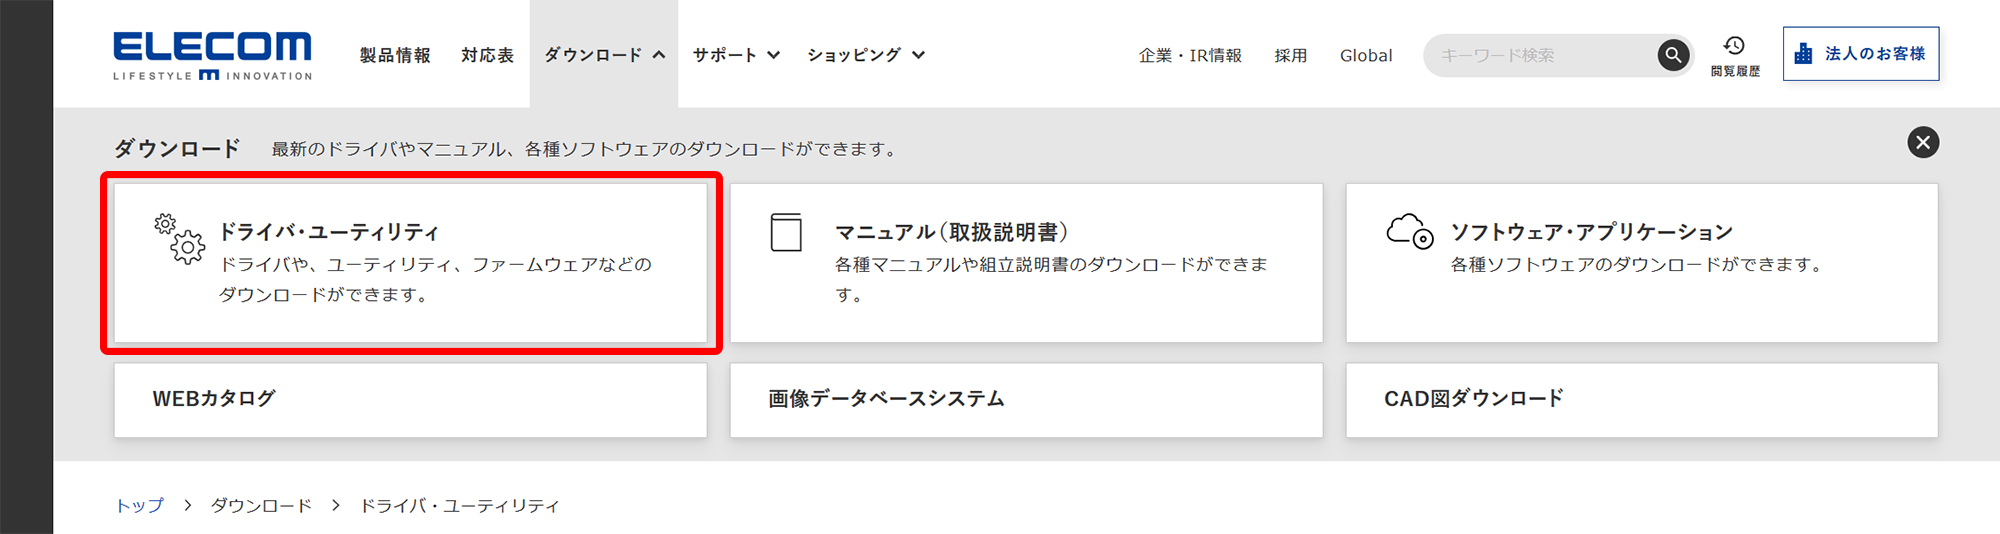
Task: Click the keyword search input field
Action: coord(1540,55)
